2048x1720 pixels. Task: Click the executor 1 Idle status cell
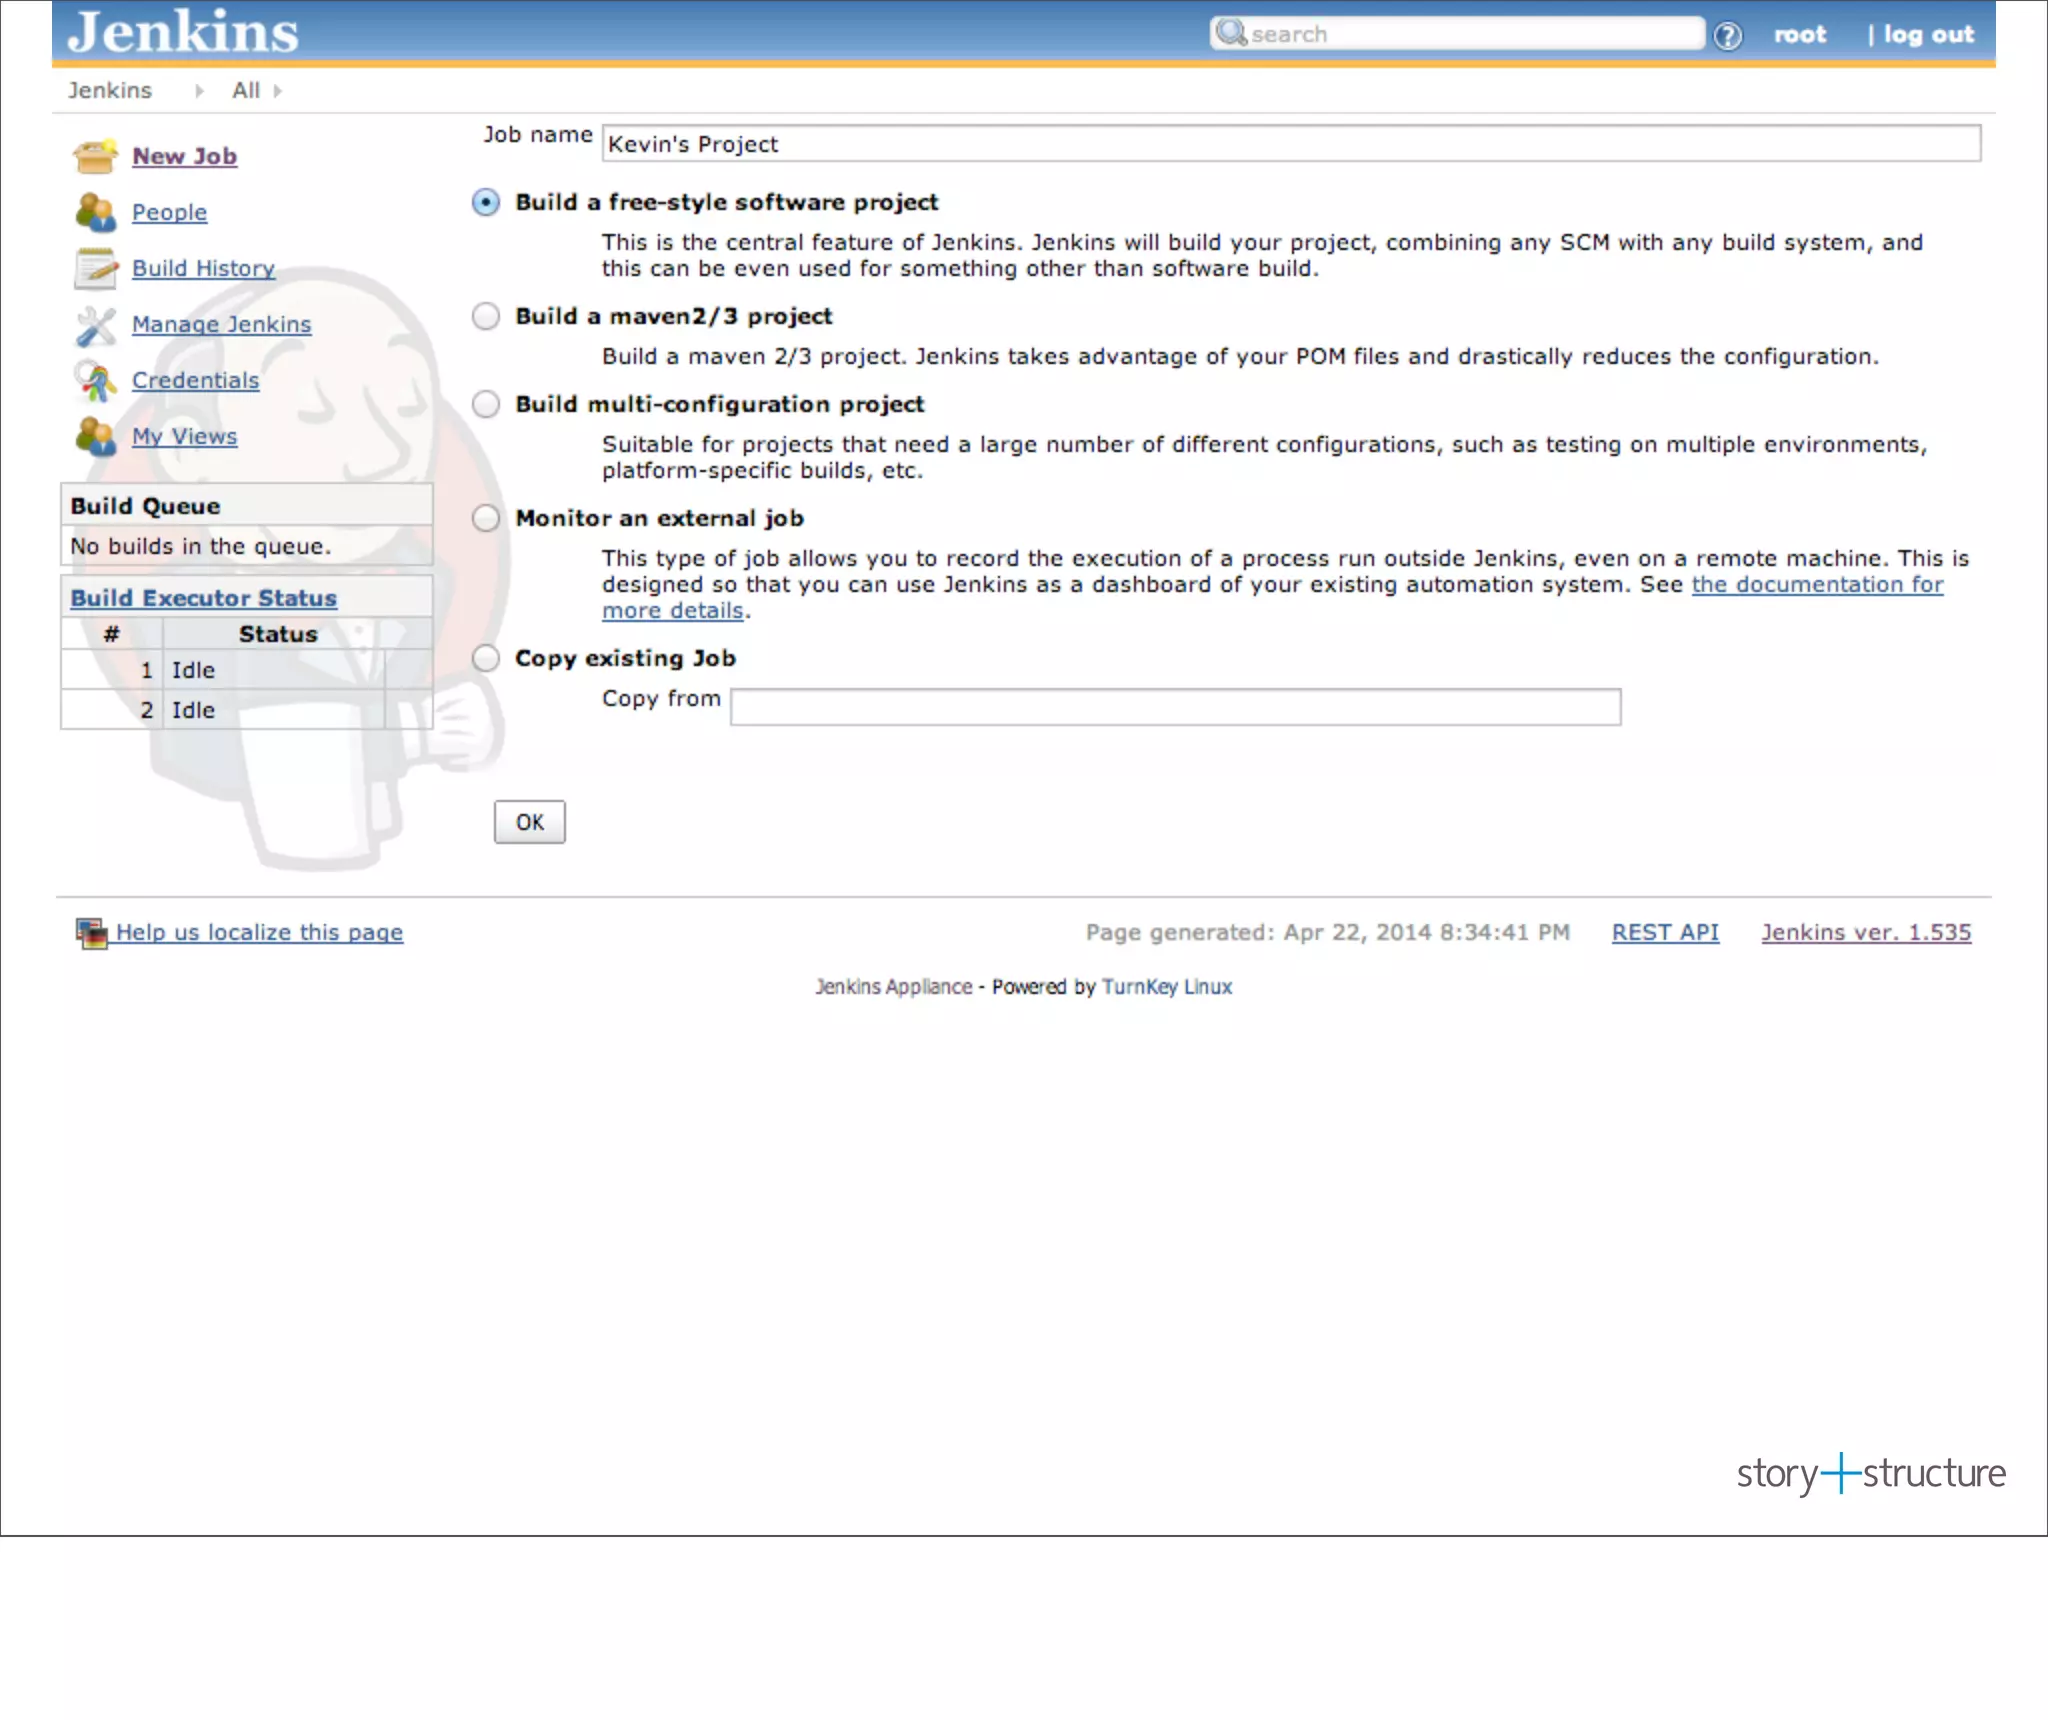tap(274, 670)
